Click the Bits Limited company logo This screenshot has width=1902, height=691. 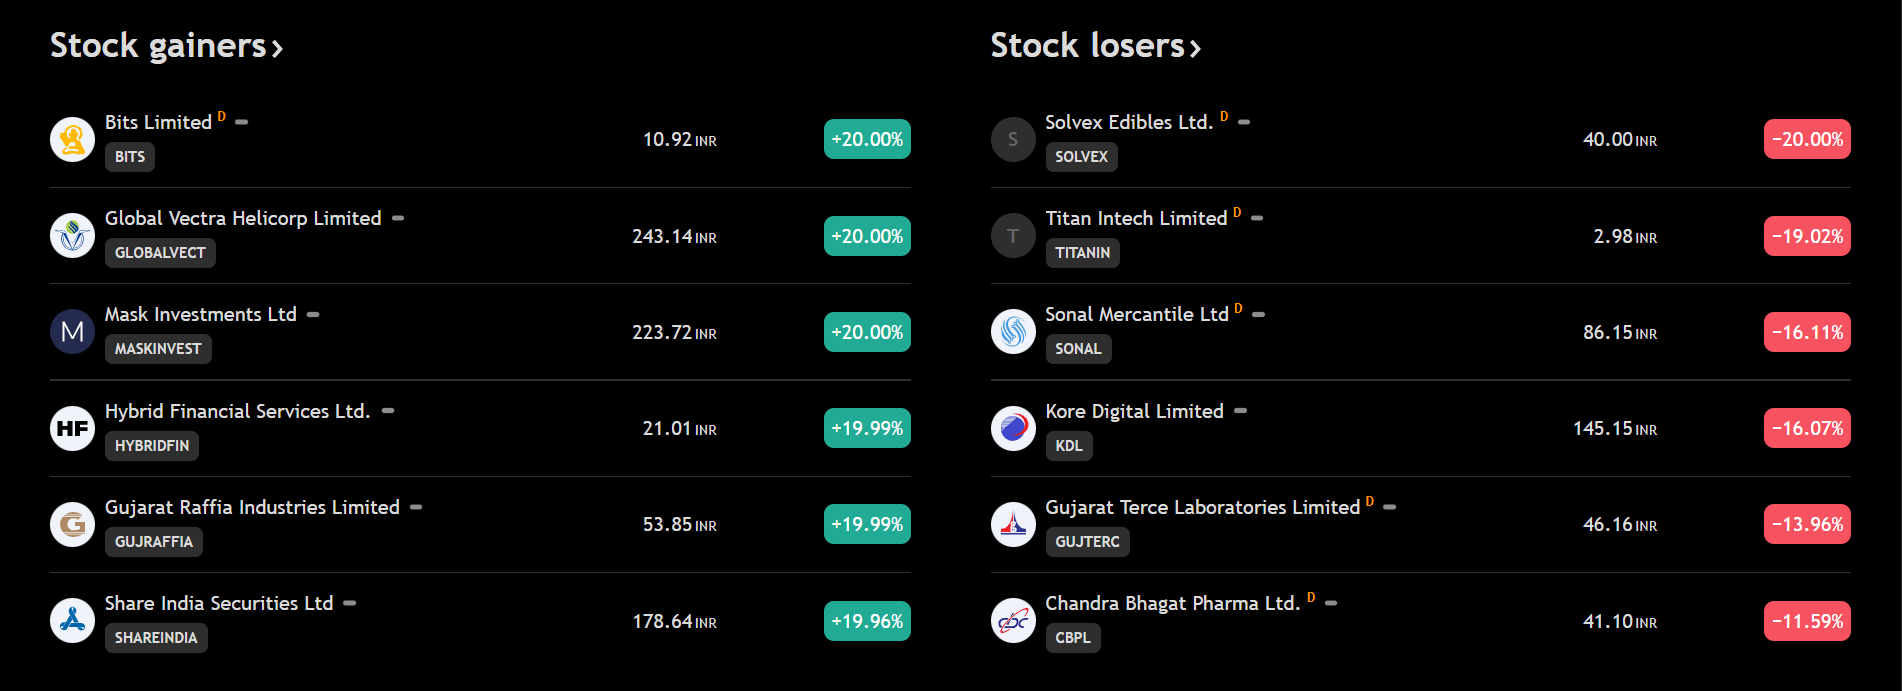coord(72,139)
